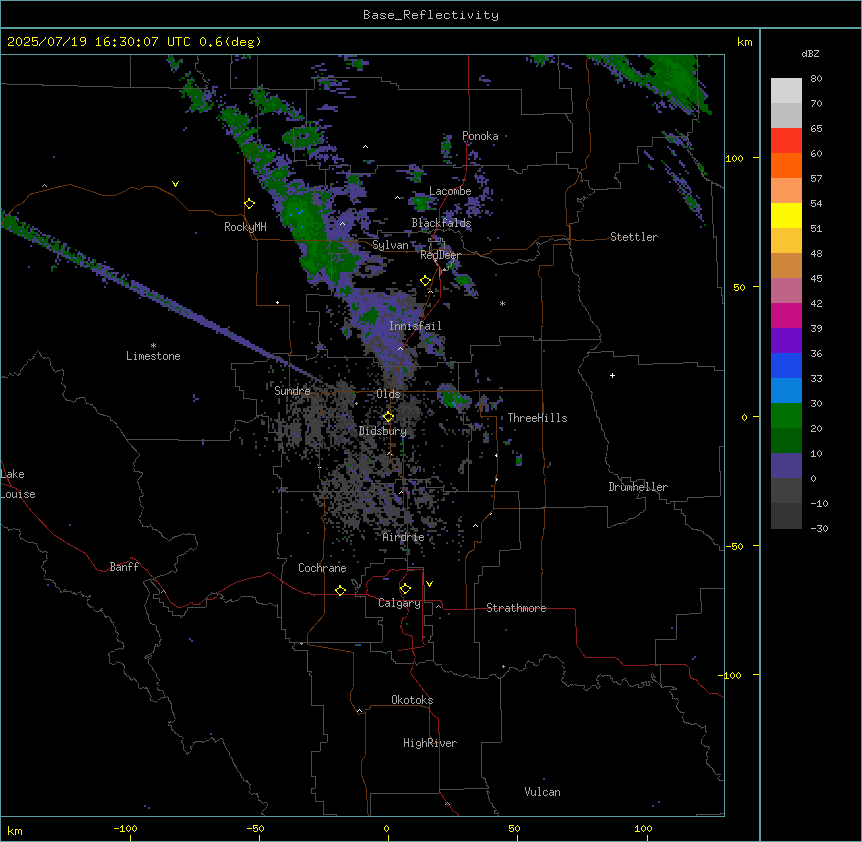
Task: Click the timestamp 2025/07/19 16:30:07 UTC
Action: [x=99, y=42]
